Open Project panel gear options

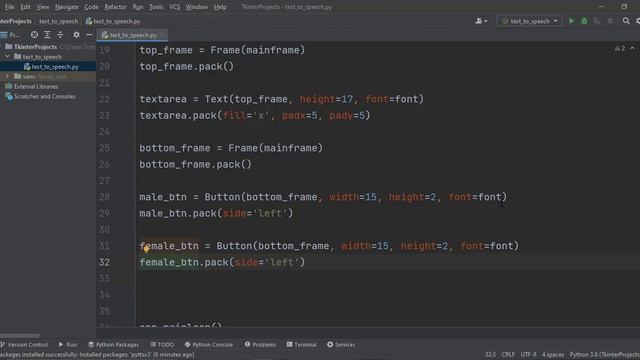tap(76, 35)
